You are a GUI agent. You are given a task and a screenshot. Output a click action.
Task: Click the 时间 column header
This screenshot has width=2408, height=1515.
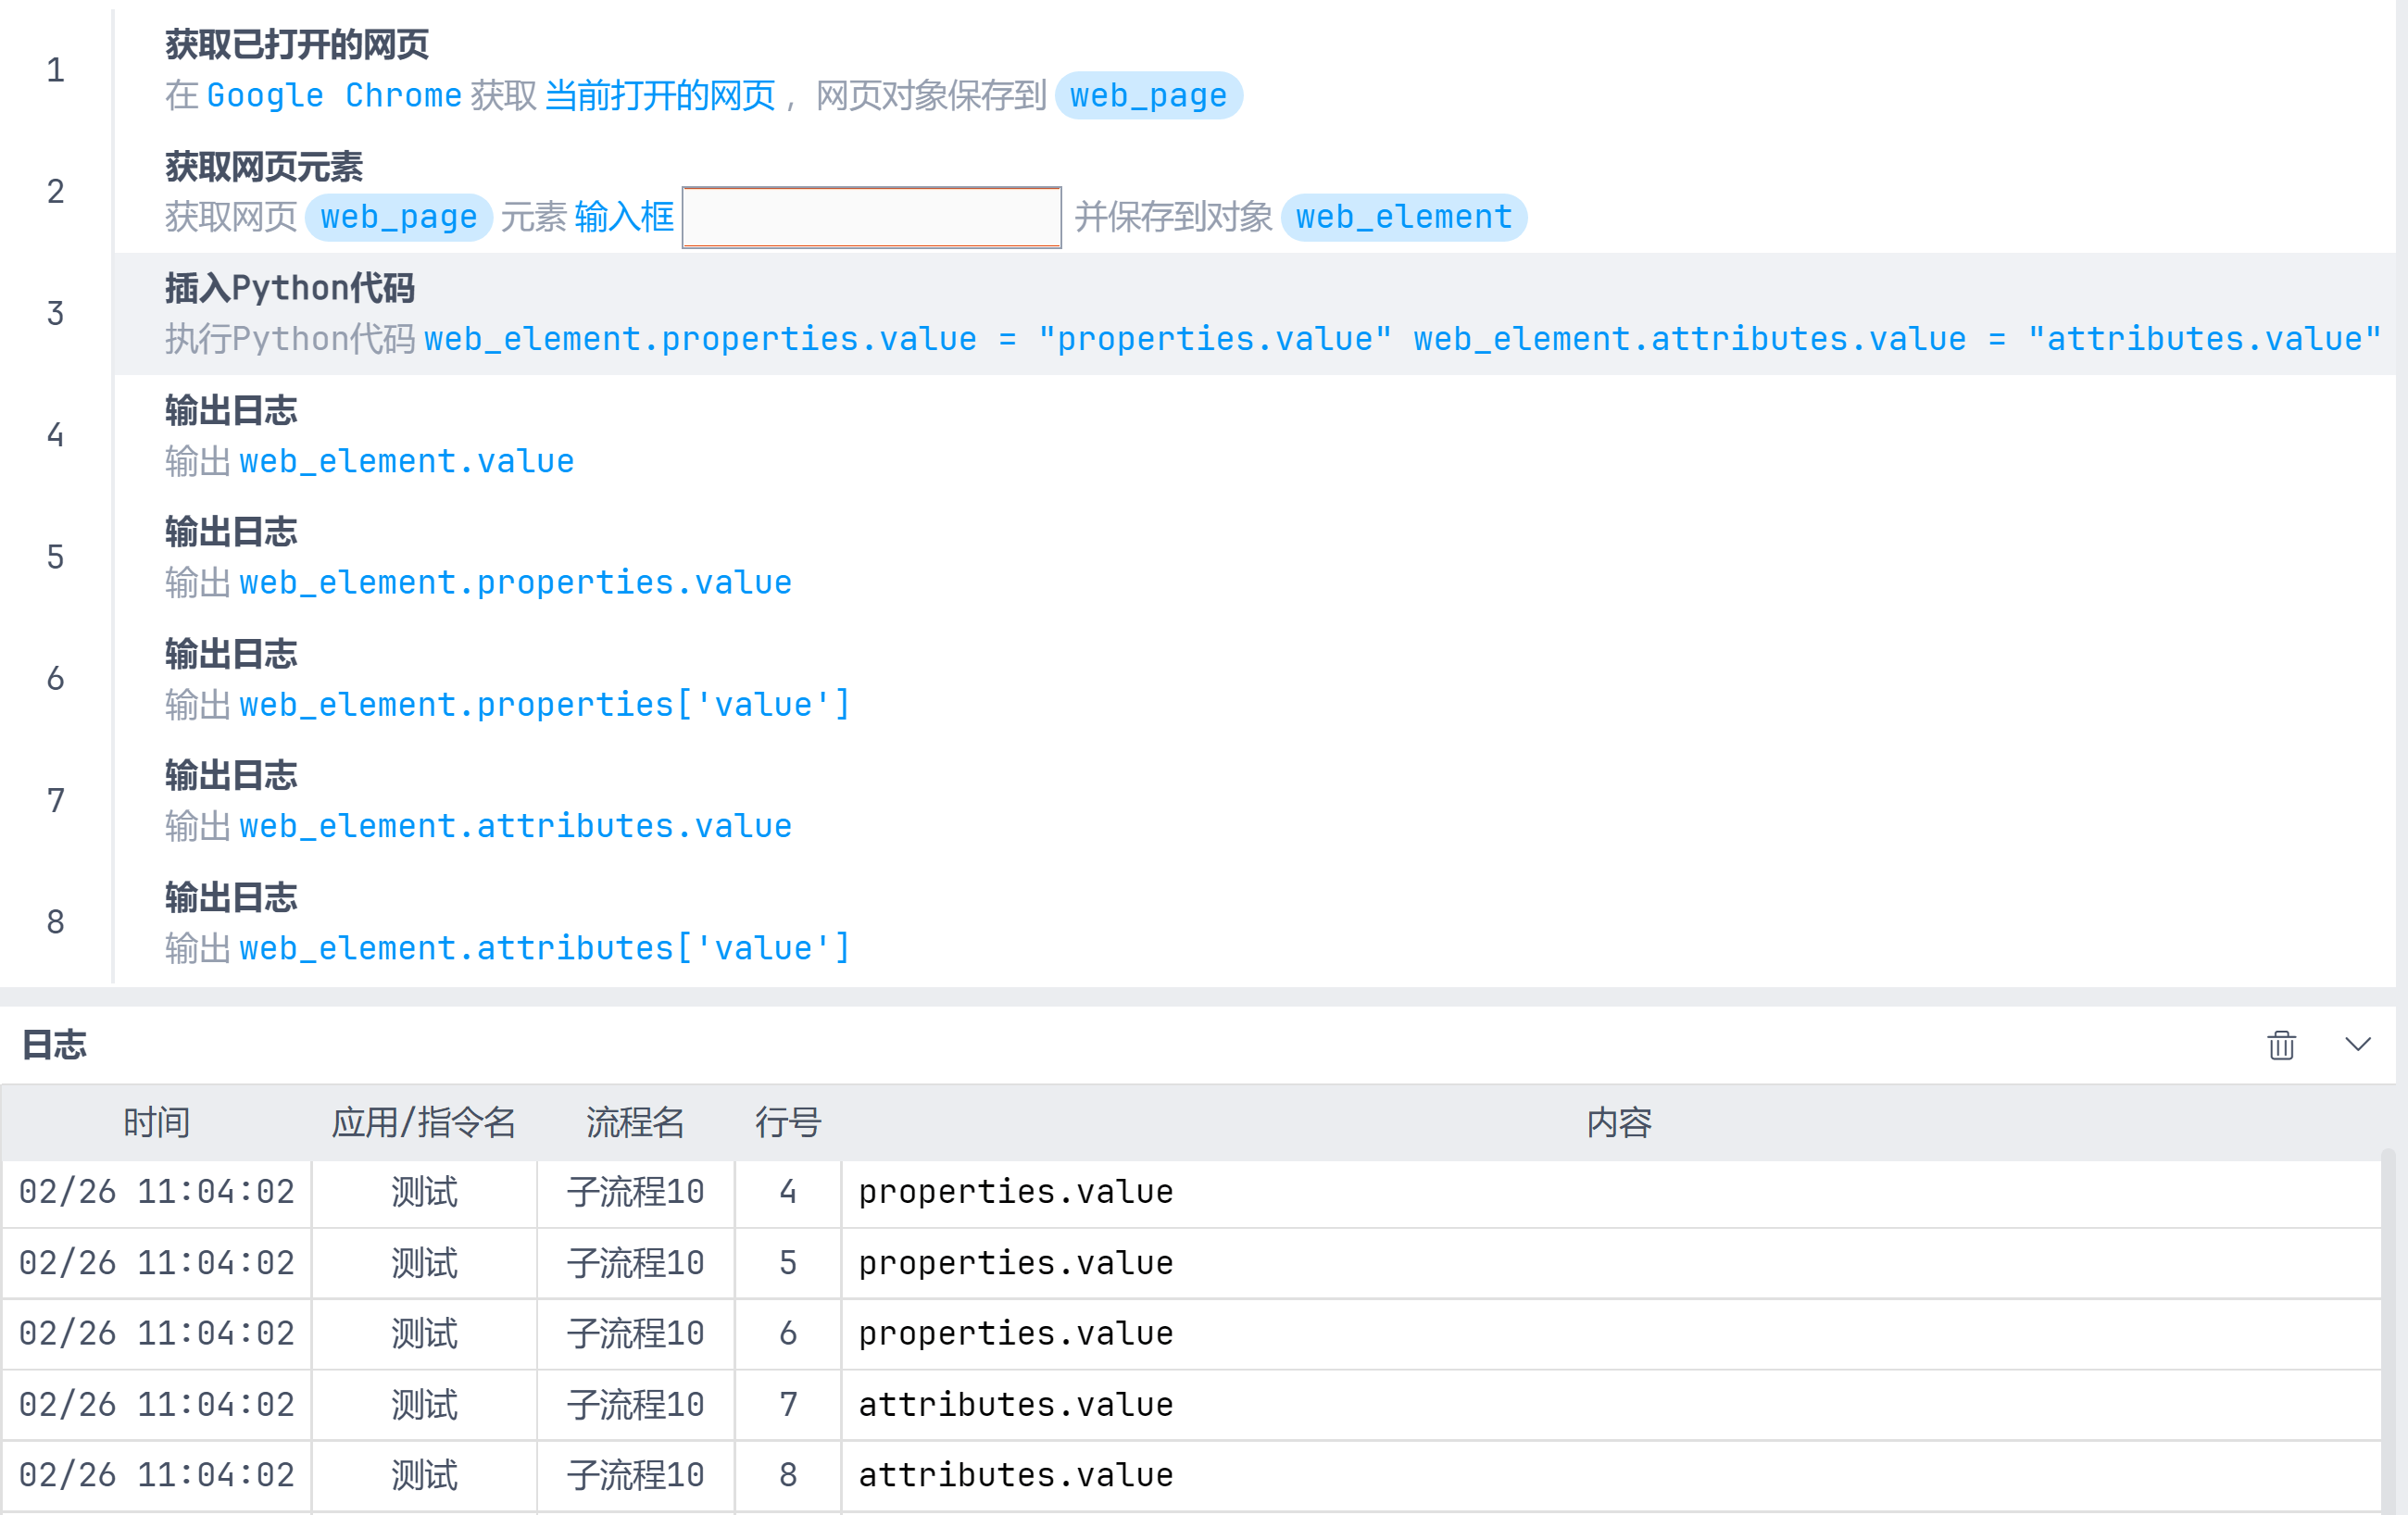click(x=156, y=1122)
